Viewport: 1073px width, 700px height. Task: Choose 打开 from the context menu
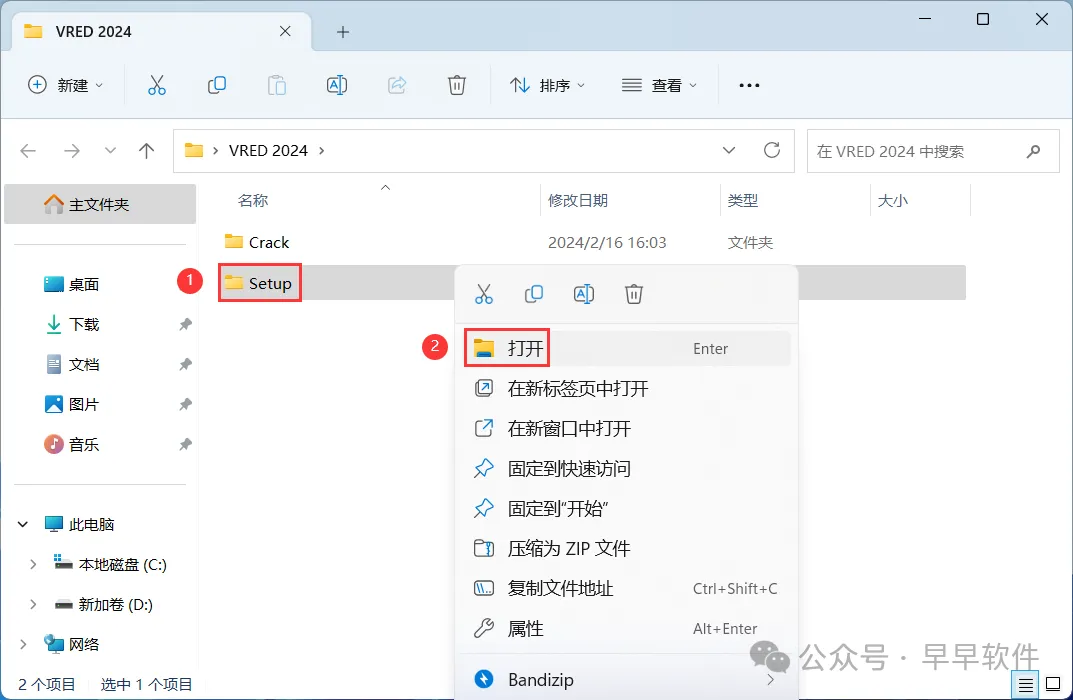pyautogui.click(x=627, y=348)
